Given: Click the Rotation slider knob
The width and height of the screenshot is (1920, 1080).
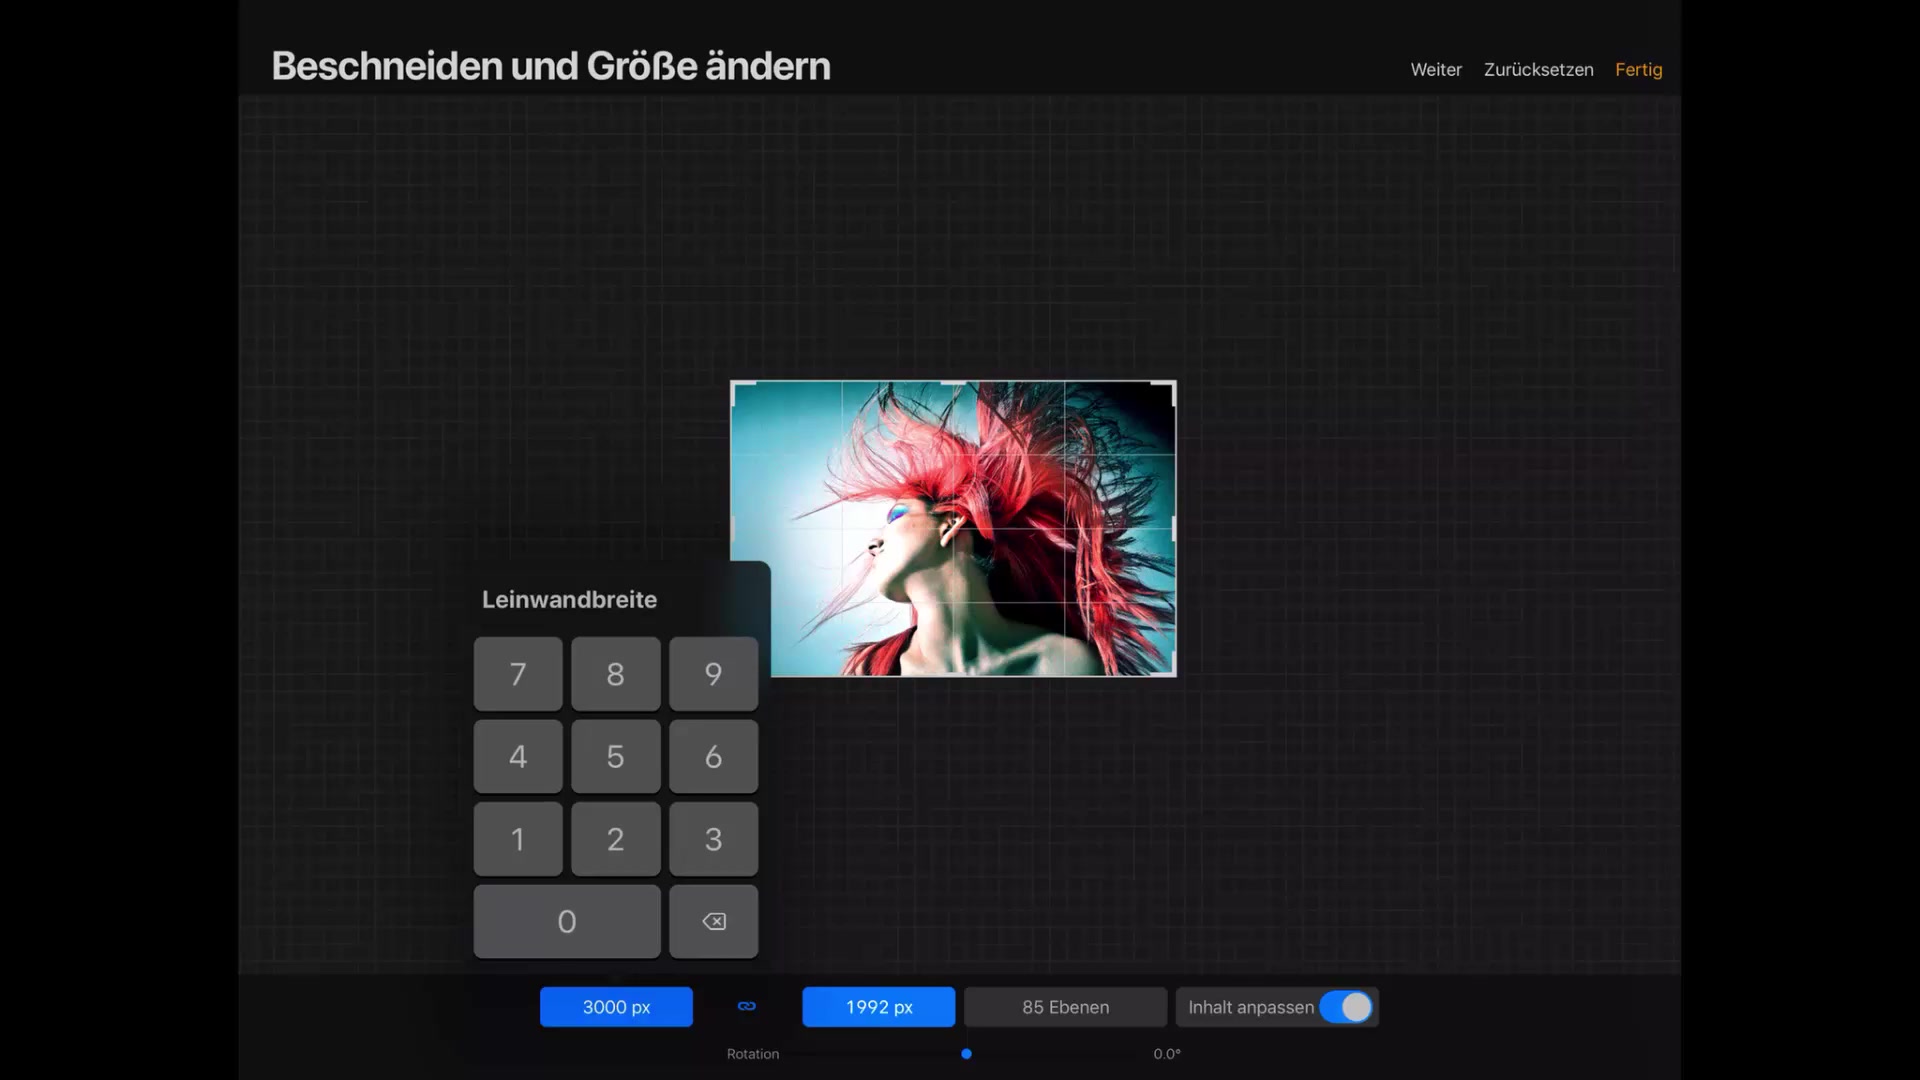Looking at the screenshot, I should [x=966, y=1054].
